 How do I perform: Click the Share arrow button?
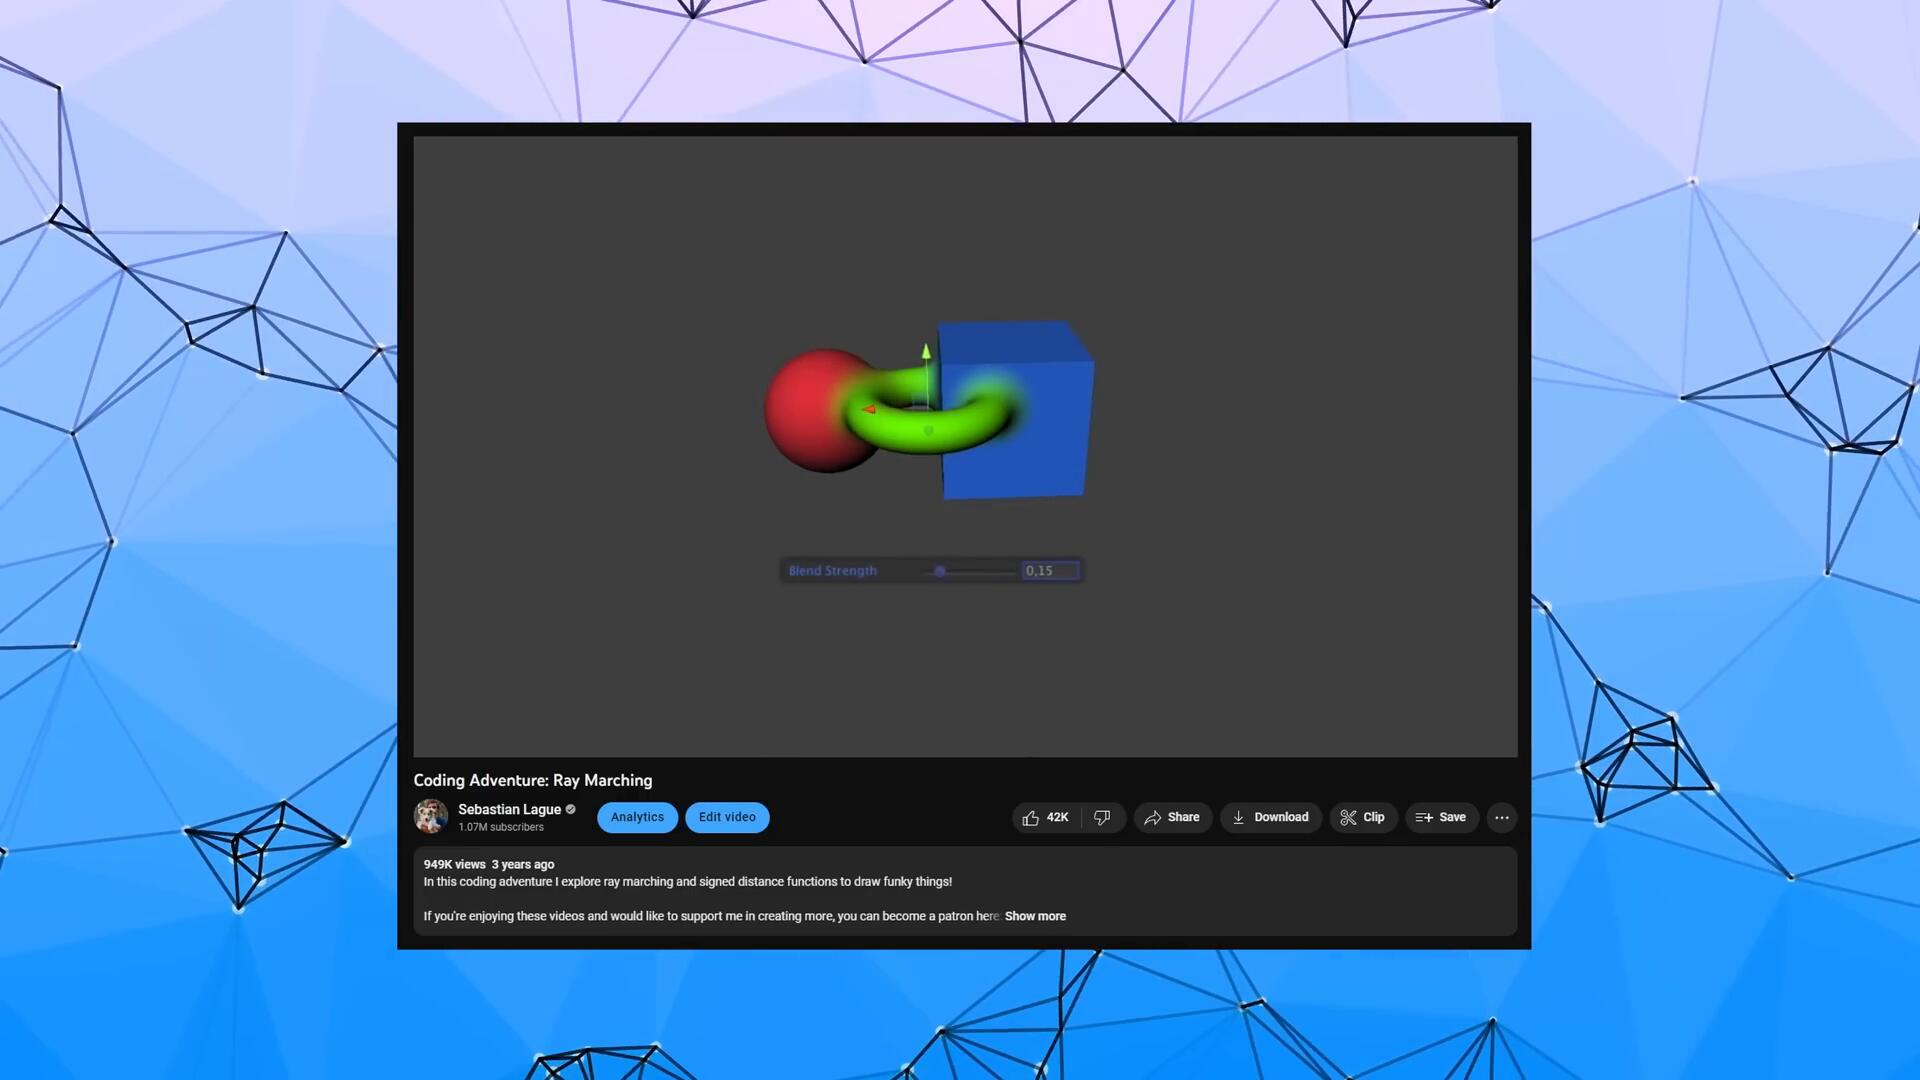tap(1172, 818)
